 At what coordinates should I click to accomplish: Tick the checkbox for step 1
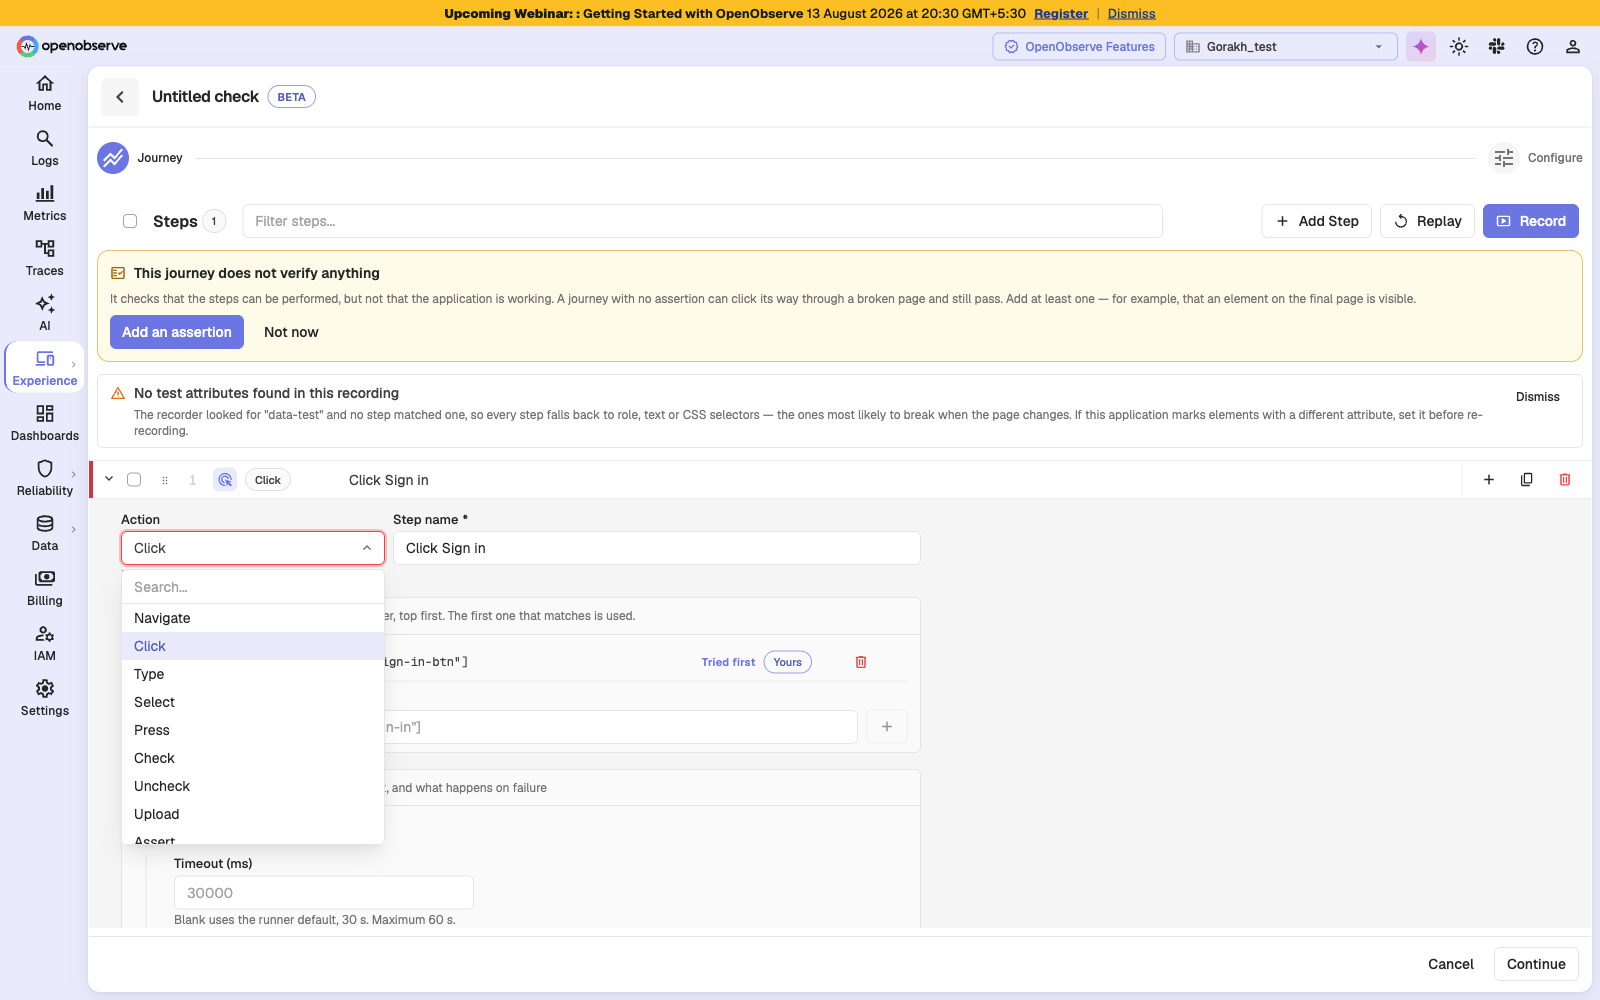tap(134, 480)
